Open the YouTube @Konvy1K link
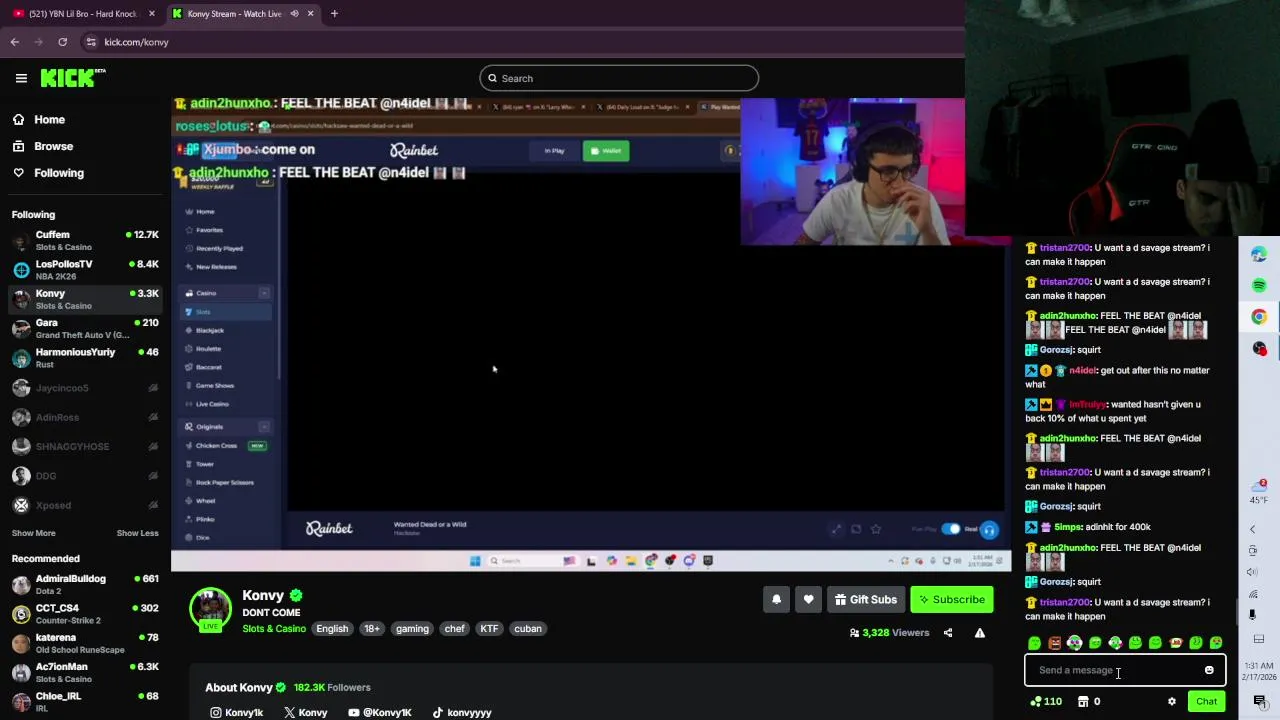This screenshot has width=1280, height=720. point(380,713)
